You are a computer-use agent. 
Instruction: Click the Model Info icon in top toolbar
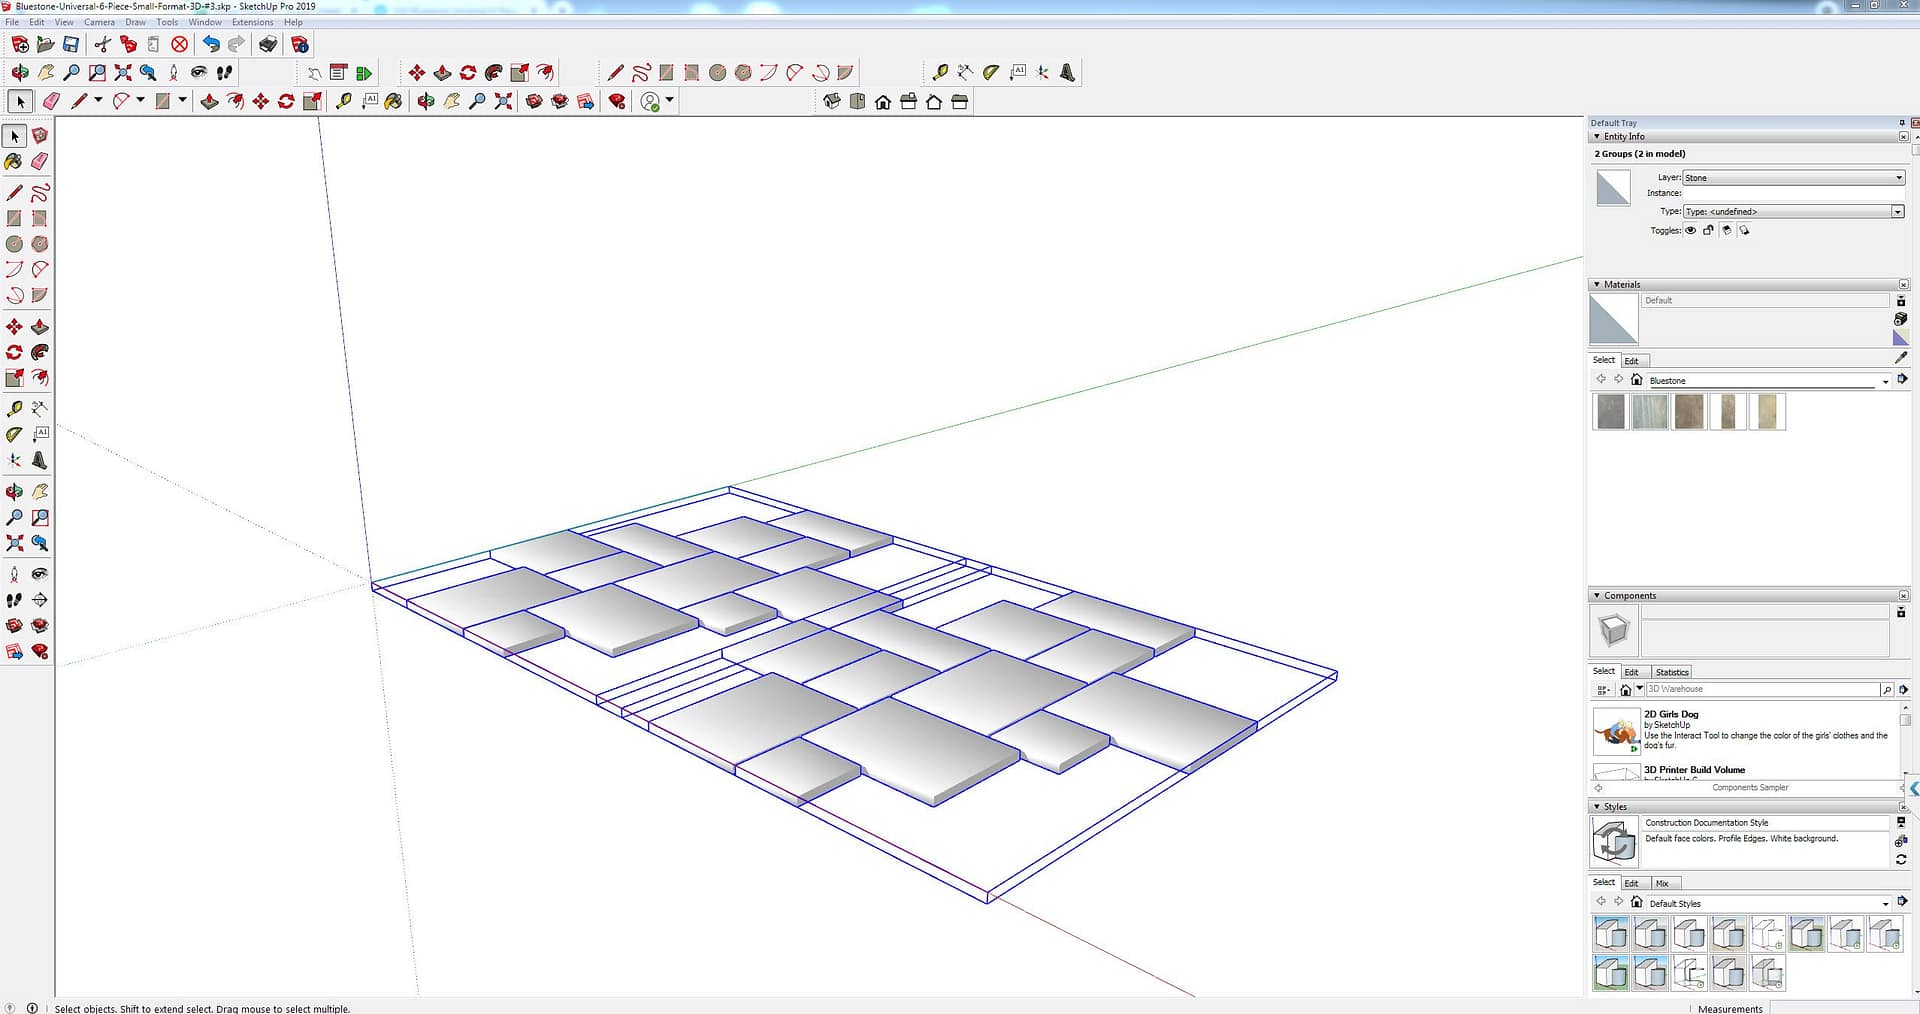[299, 44]
